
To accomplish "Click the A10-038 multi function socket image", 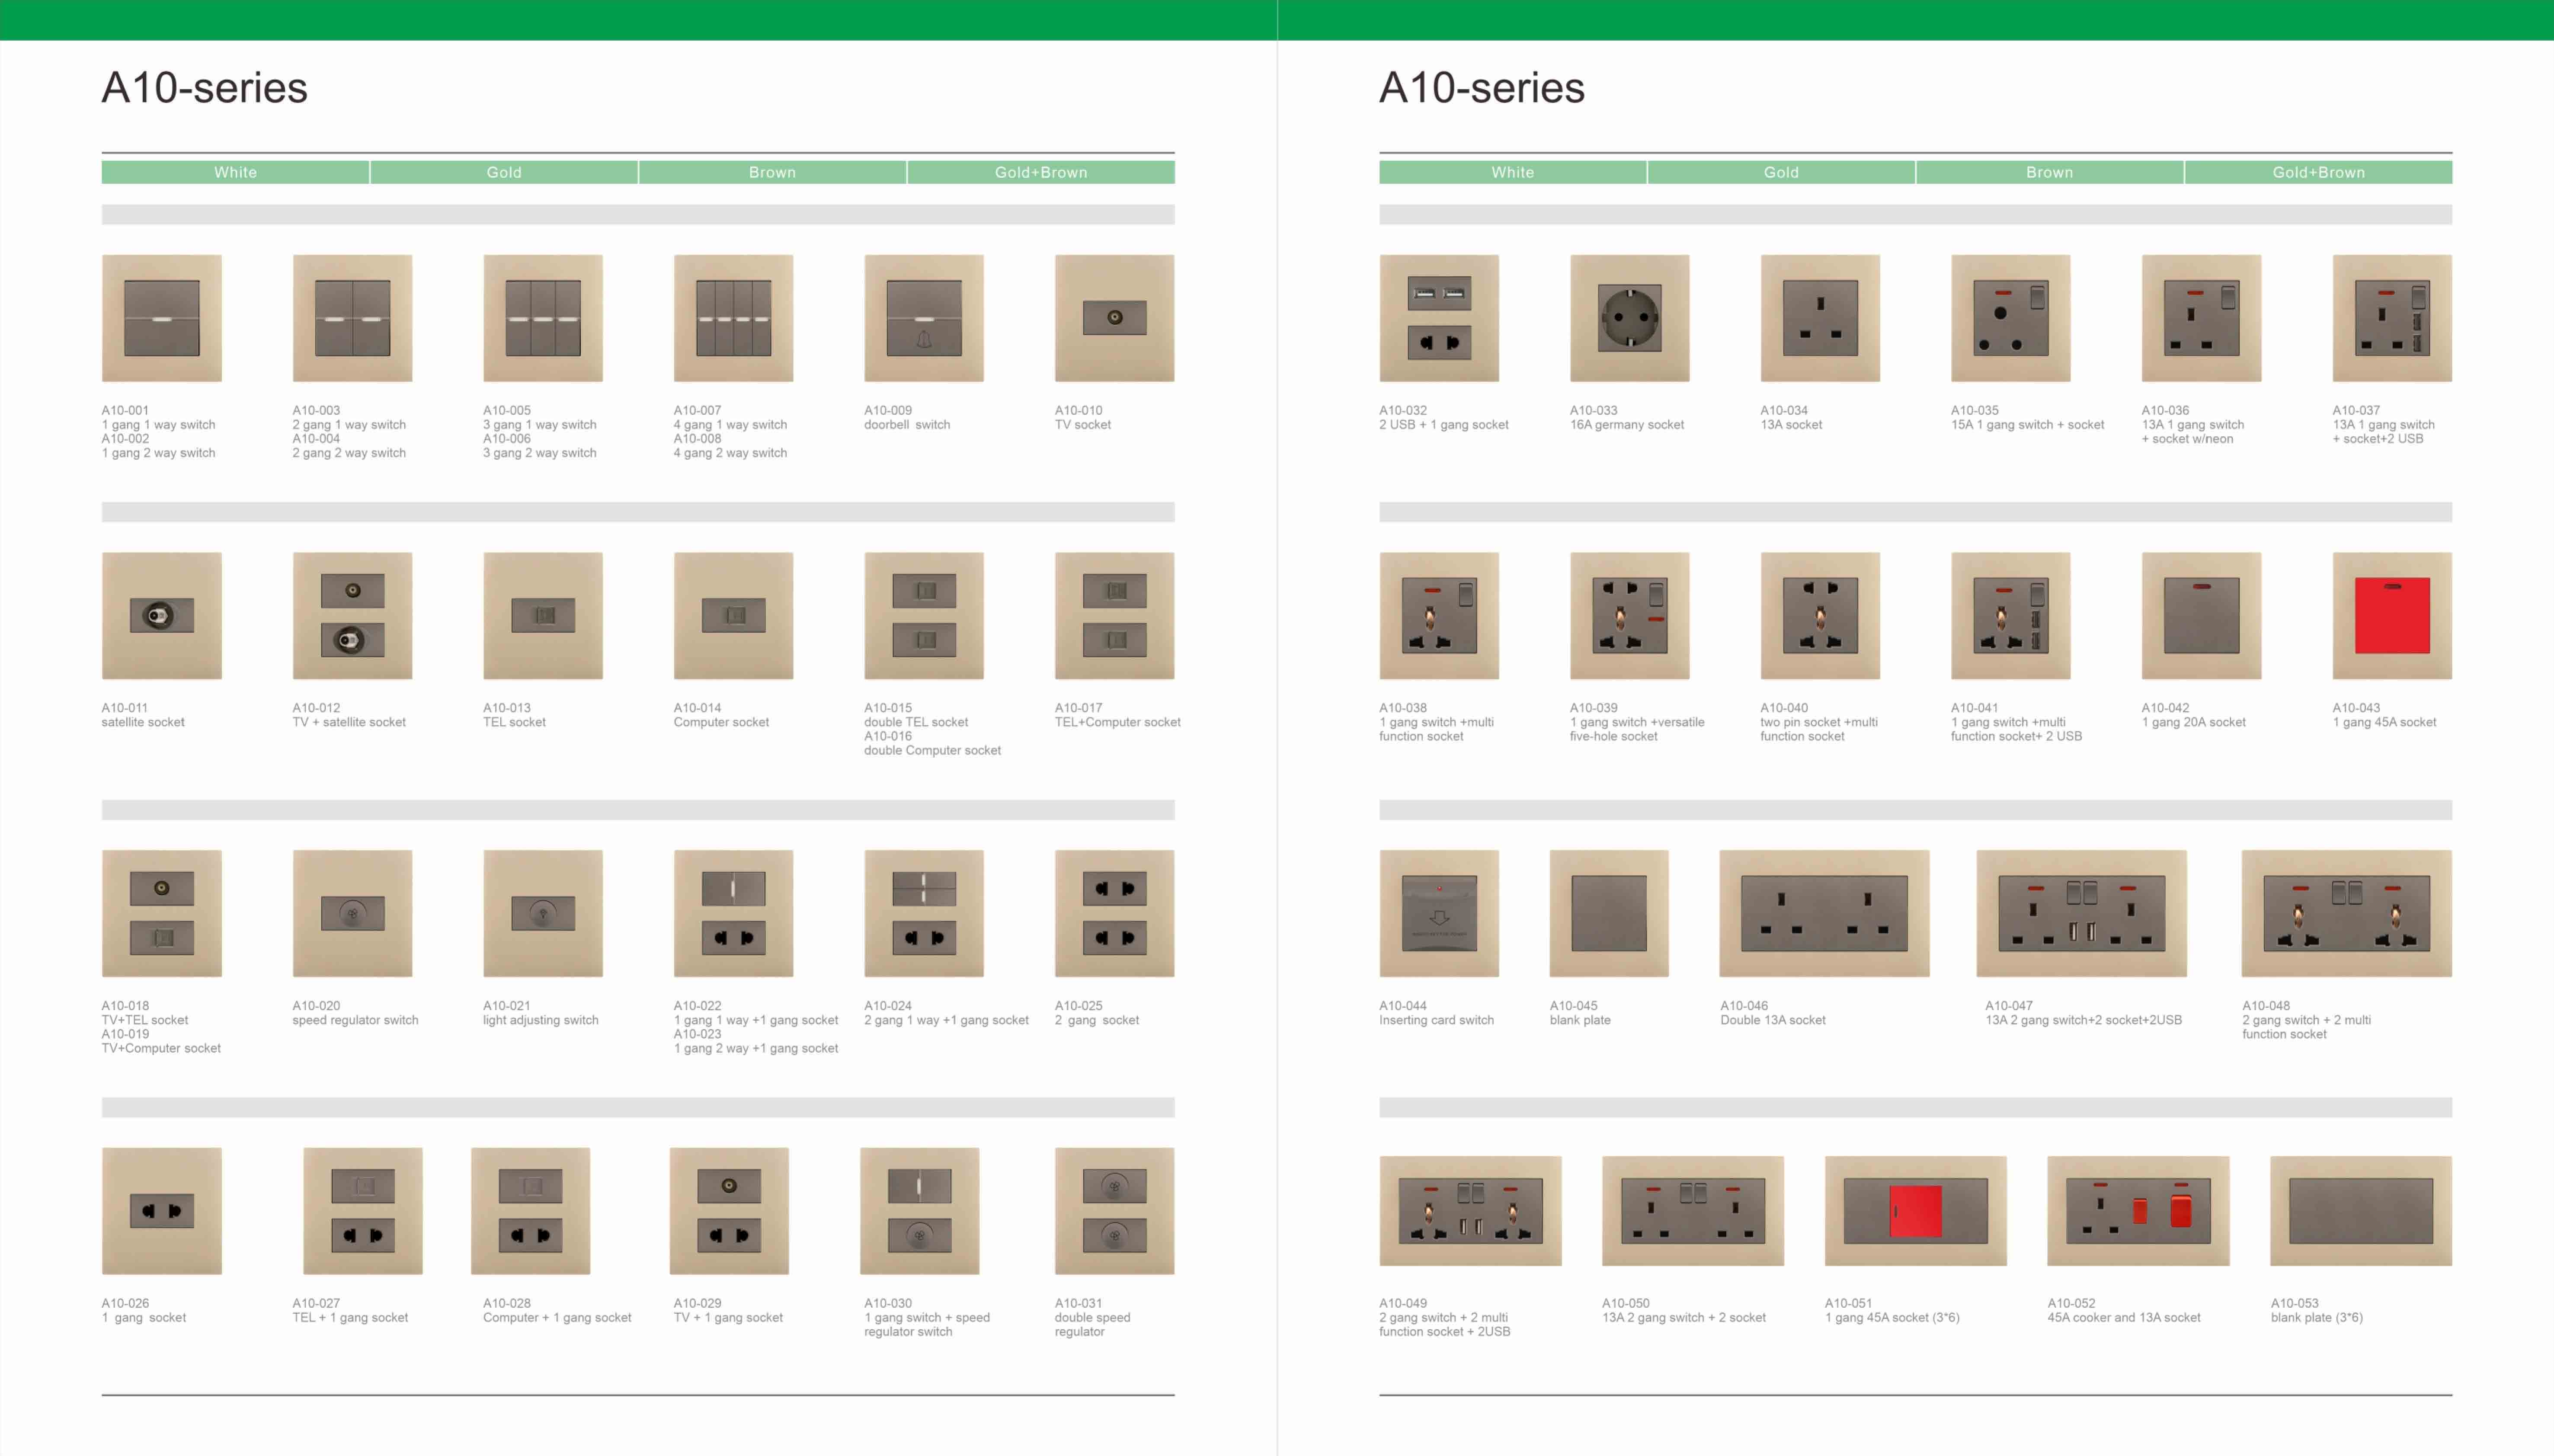I will 1439,616.
